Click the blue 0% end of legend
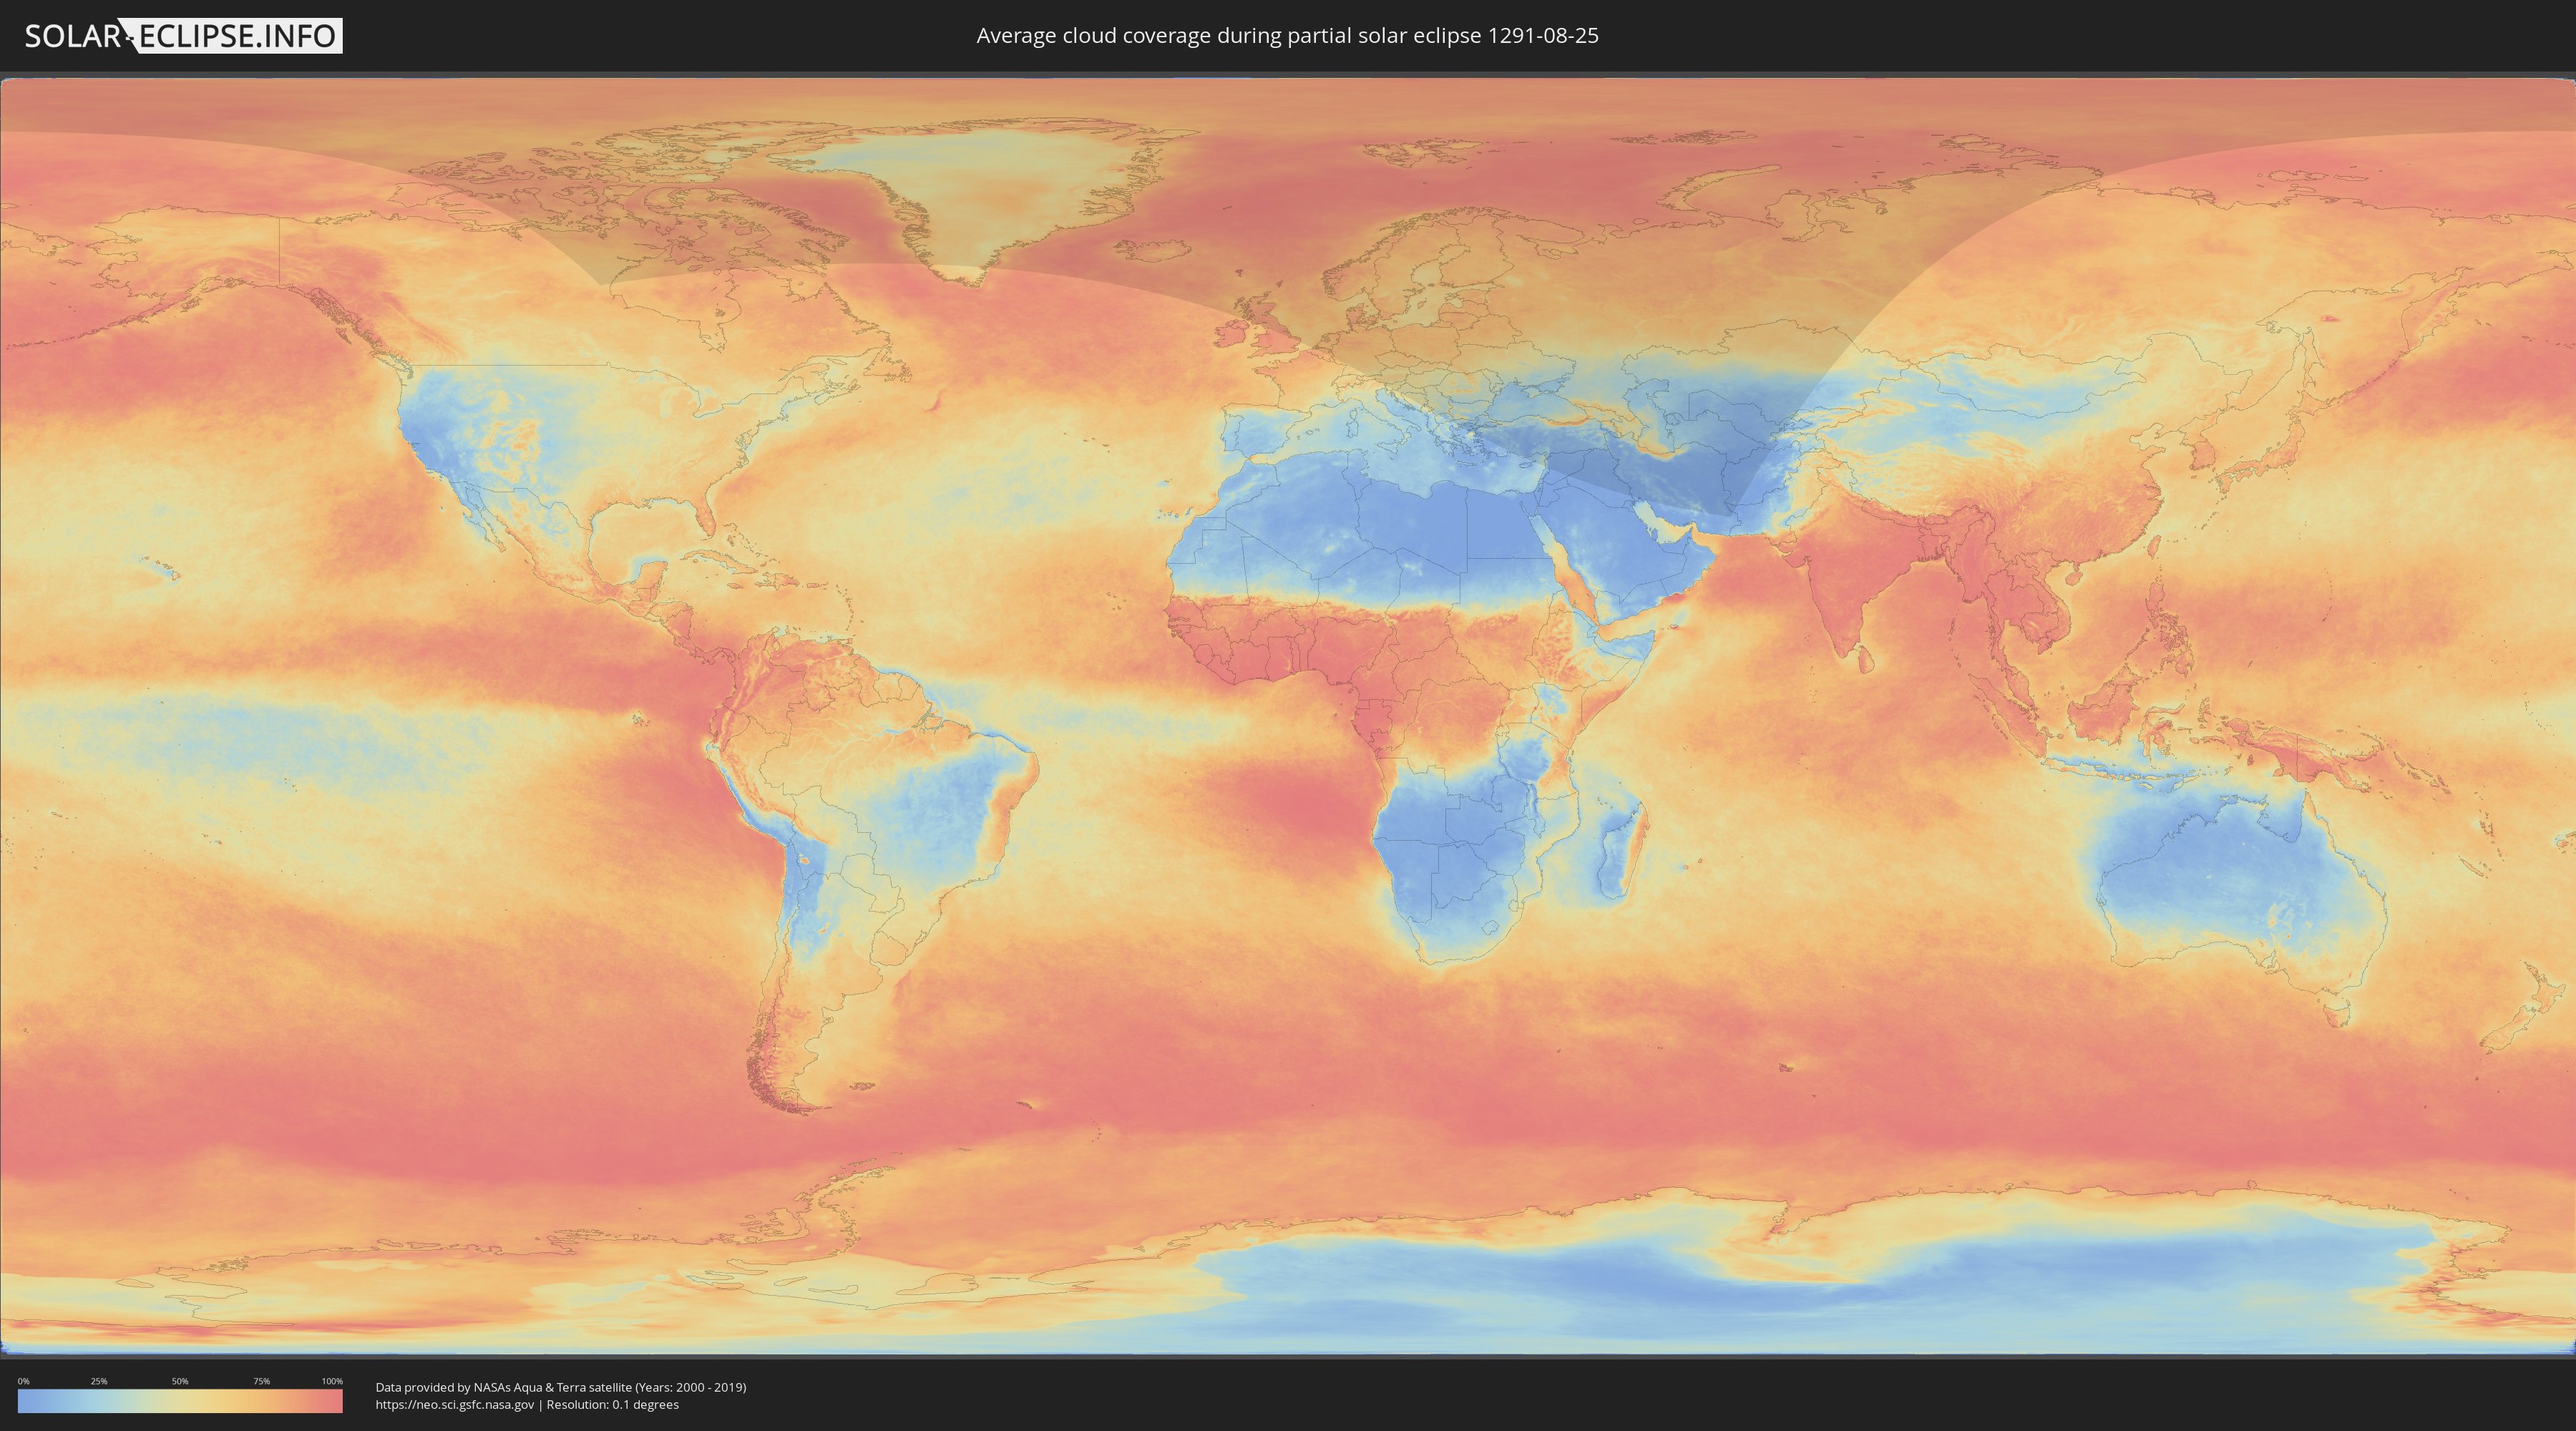This screenshot has height=1431, width=2576. 24,1402
